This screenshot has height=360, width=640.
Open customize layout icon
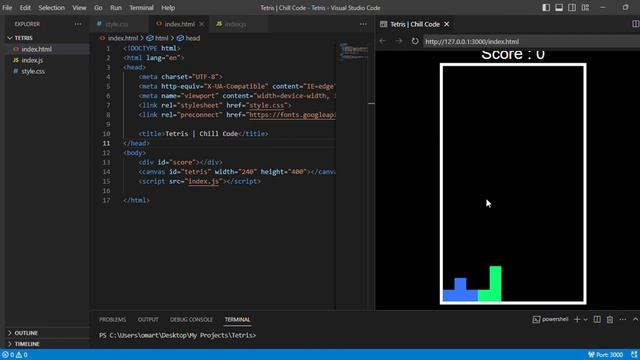585,7
